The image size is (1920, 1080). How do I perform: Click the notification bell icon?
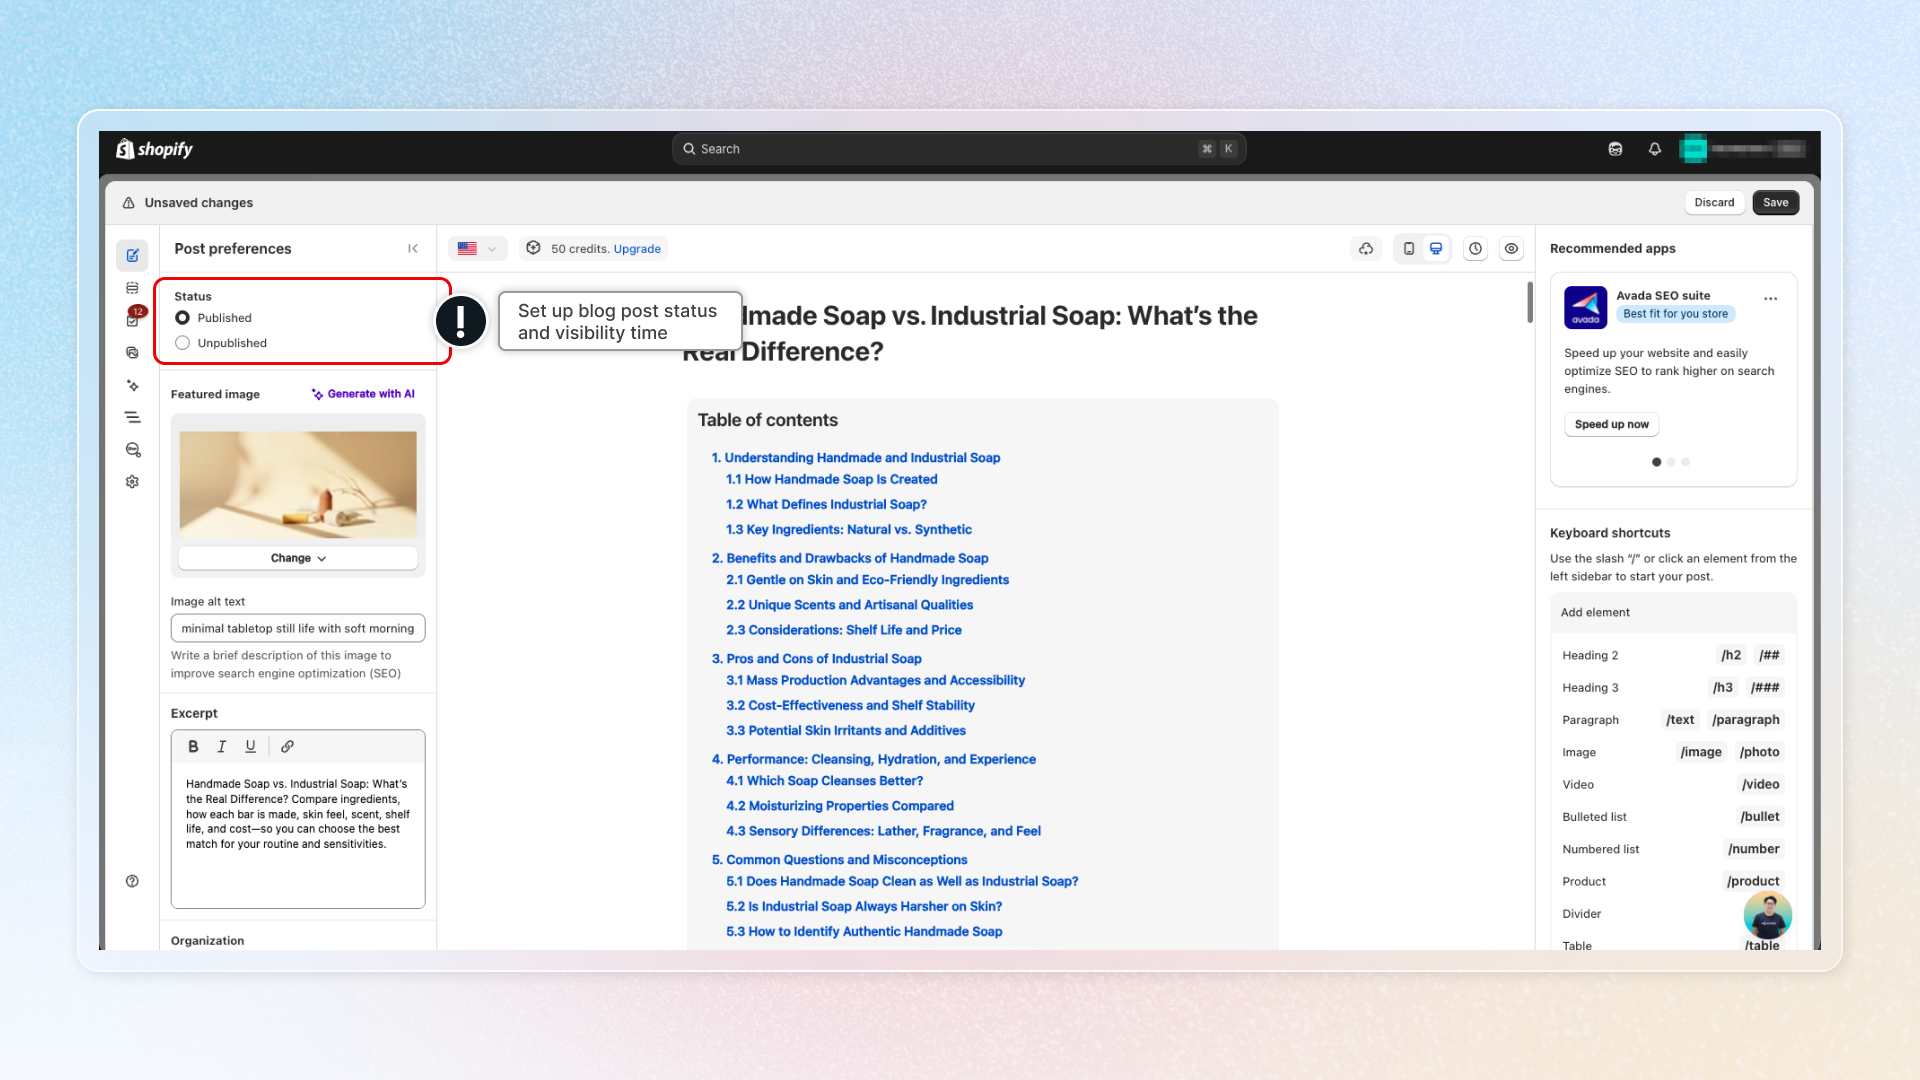(x=1655, y=149)
